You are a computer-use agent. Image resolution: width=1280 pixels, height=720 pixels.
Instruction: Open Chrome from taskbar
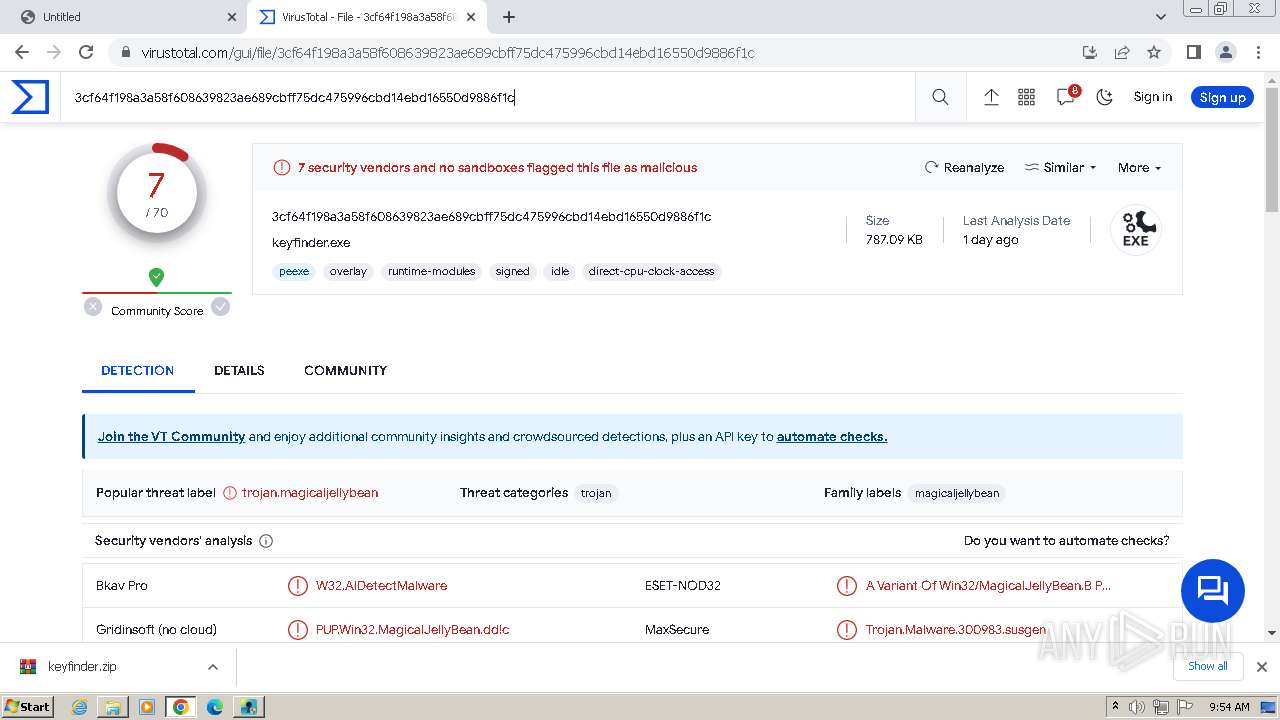click(x=181, y=707)
